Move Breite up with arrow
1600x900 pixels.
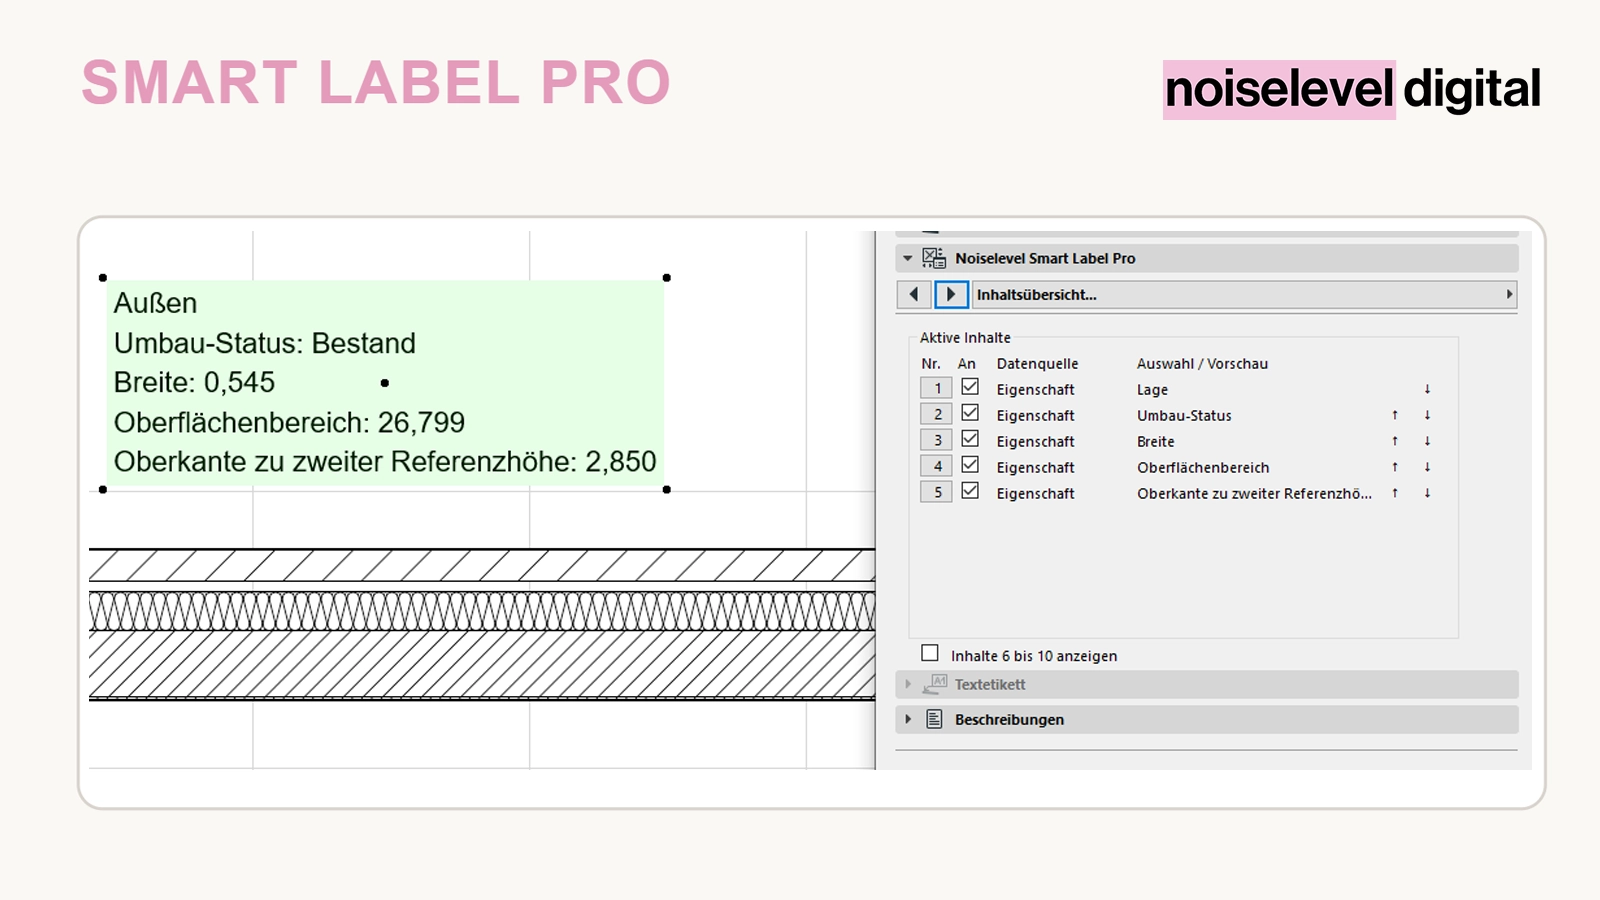tap(1395, 441)
